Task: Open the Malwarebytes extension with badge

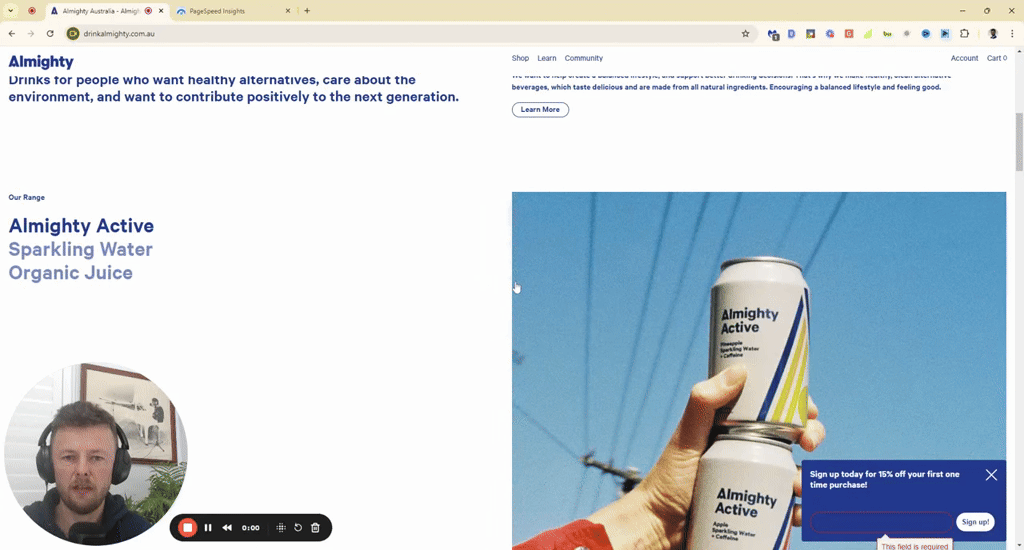Action: pos(773,34)
